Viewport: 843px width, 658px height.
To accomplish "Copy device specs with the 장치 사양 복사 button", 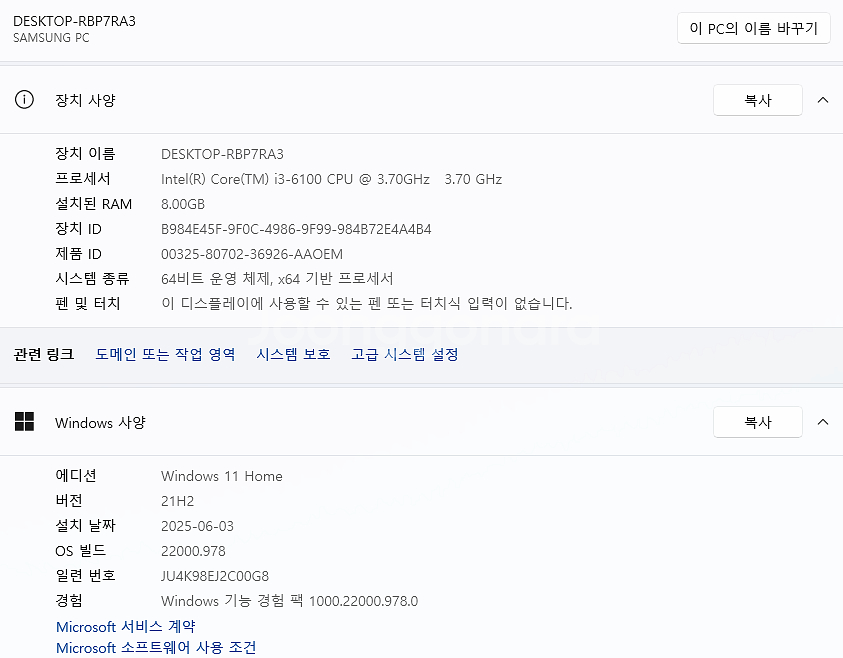I will pos(757,100).
